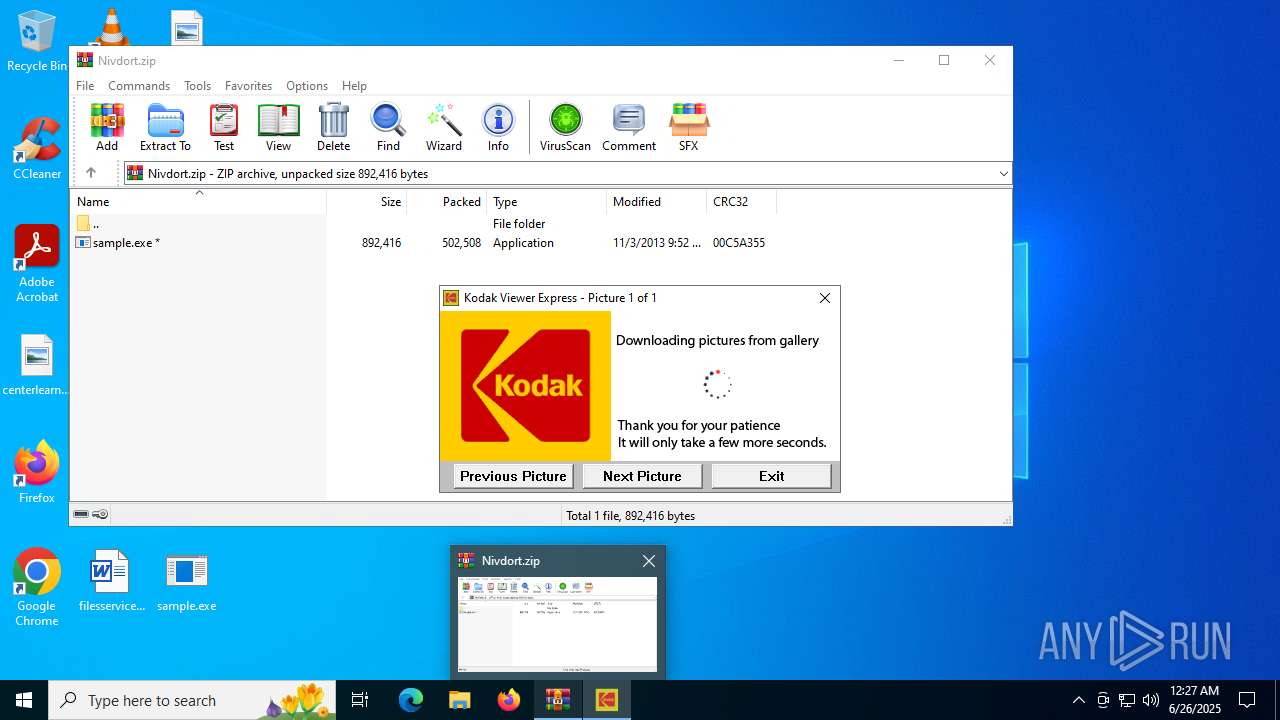Sort by the Packed column header
This screenshot has height=720, width=1280.
(x=447, y=202)
